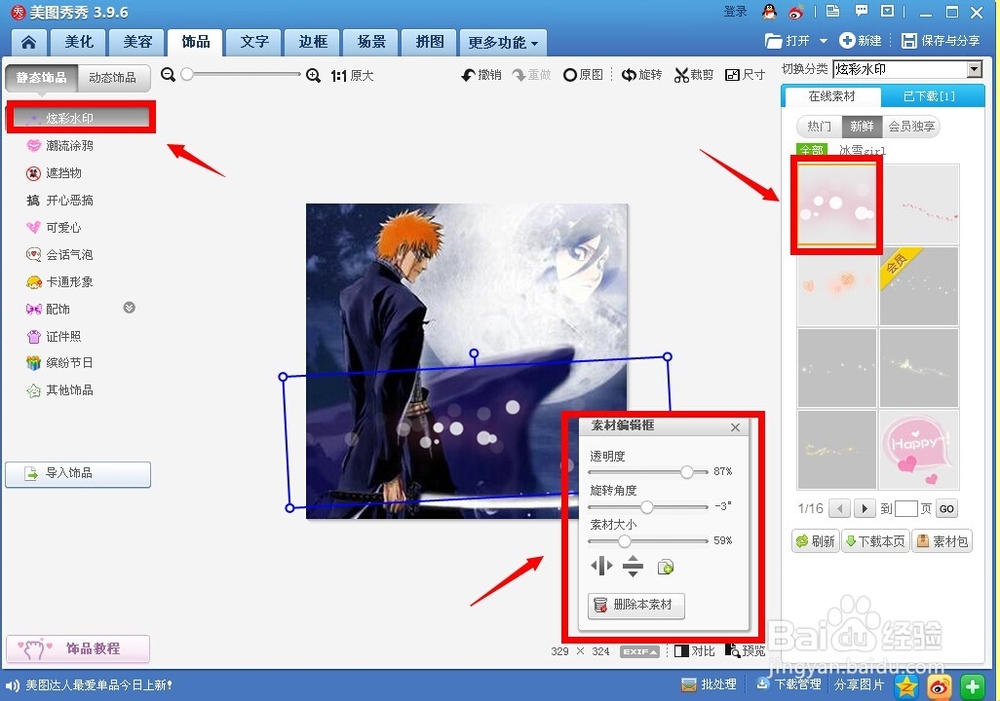Select 潮流涂鸦 category
This screenshot has width=1000, height=701.
[60, 146]
